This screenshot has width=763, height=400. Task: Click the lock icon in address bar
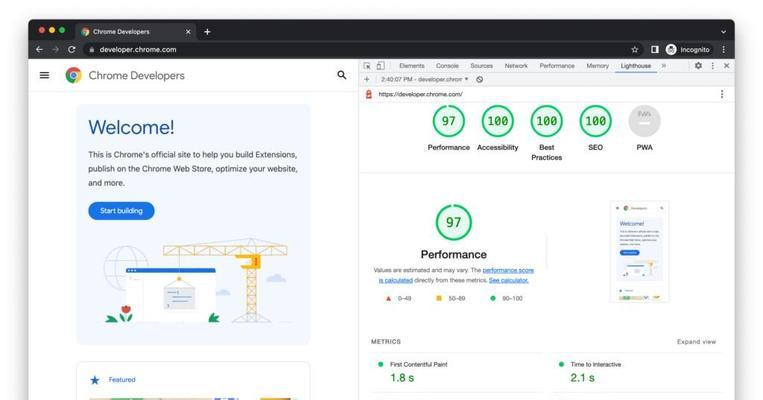[x=91, y=50]
